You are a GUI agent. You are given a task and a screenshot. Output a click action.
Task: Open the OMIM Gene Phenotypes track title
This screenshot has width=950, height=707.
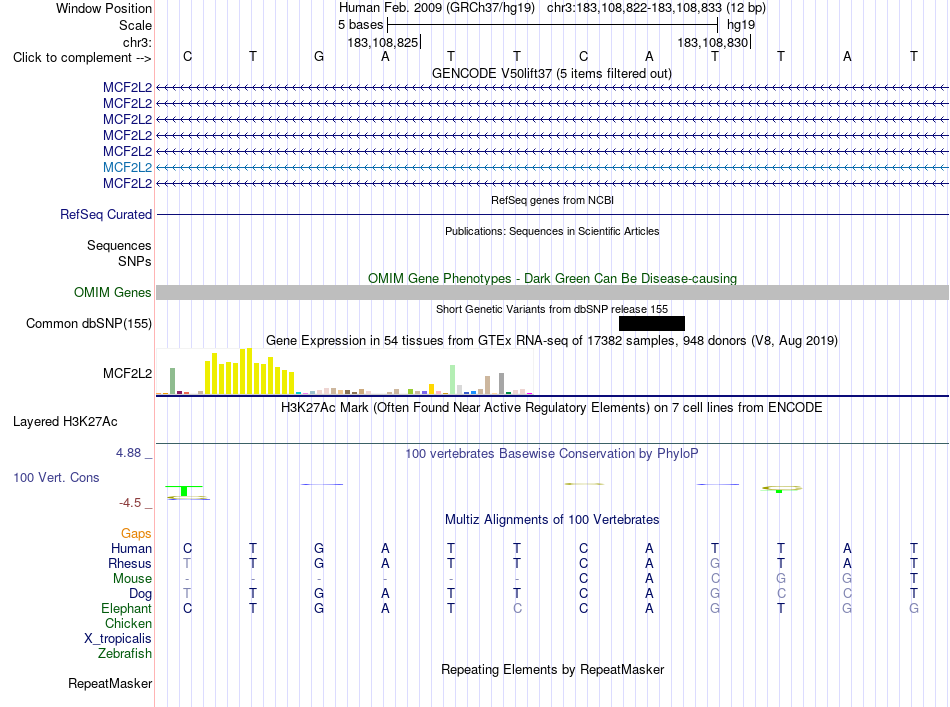click(552, 278)
